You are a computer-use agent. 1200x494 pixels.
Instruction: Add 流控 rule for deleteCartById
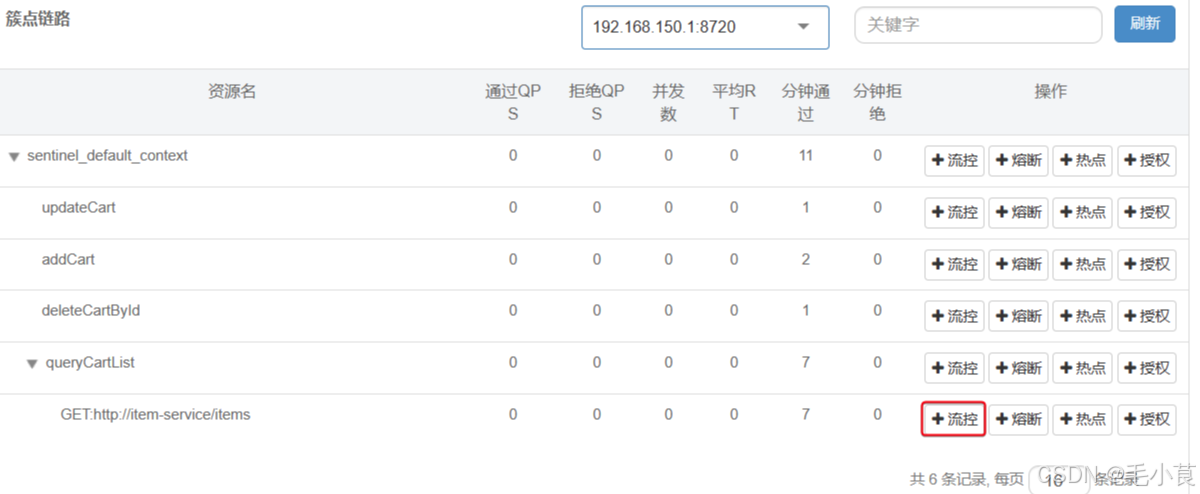(x=955, y=316)
